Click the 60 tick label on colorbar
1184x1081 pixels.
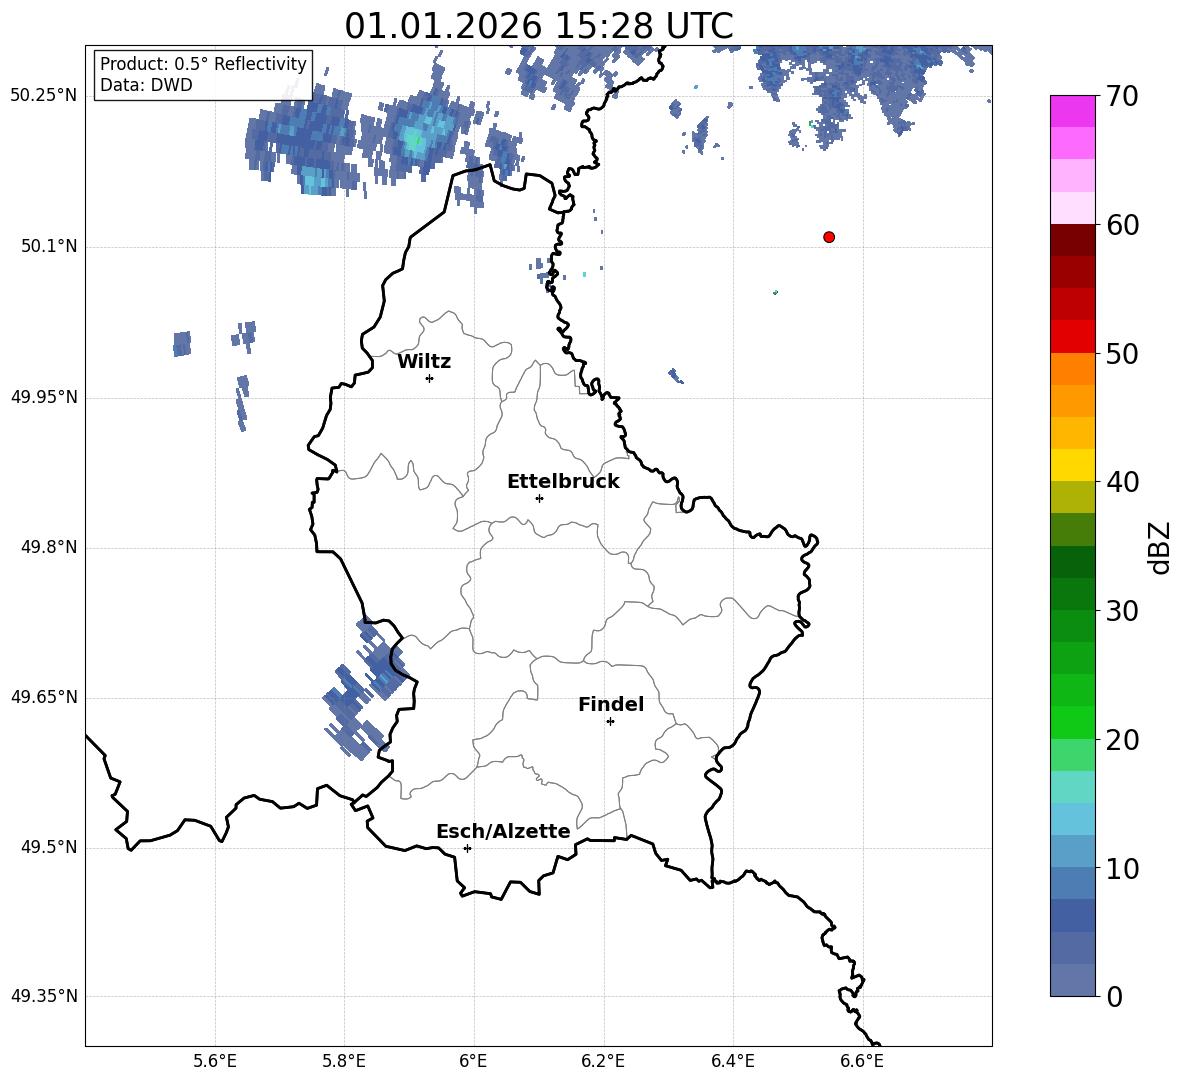(1121, 225)
